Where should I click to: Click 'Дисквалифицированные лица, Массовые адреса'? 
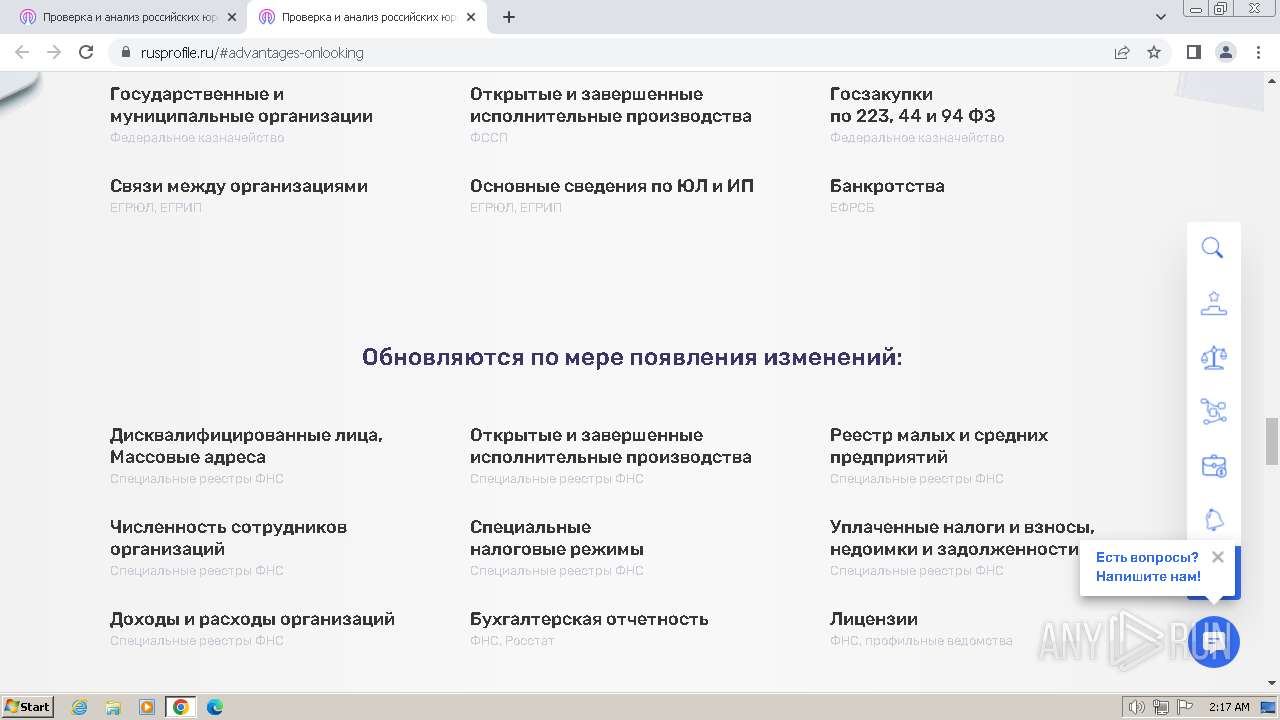(246, 446)
